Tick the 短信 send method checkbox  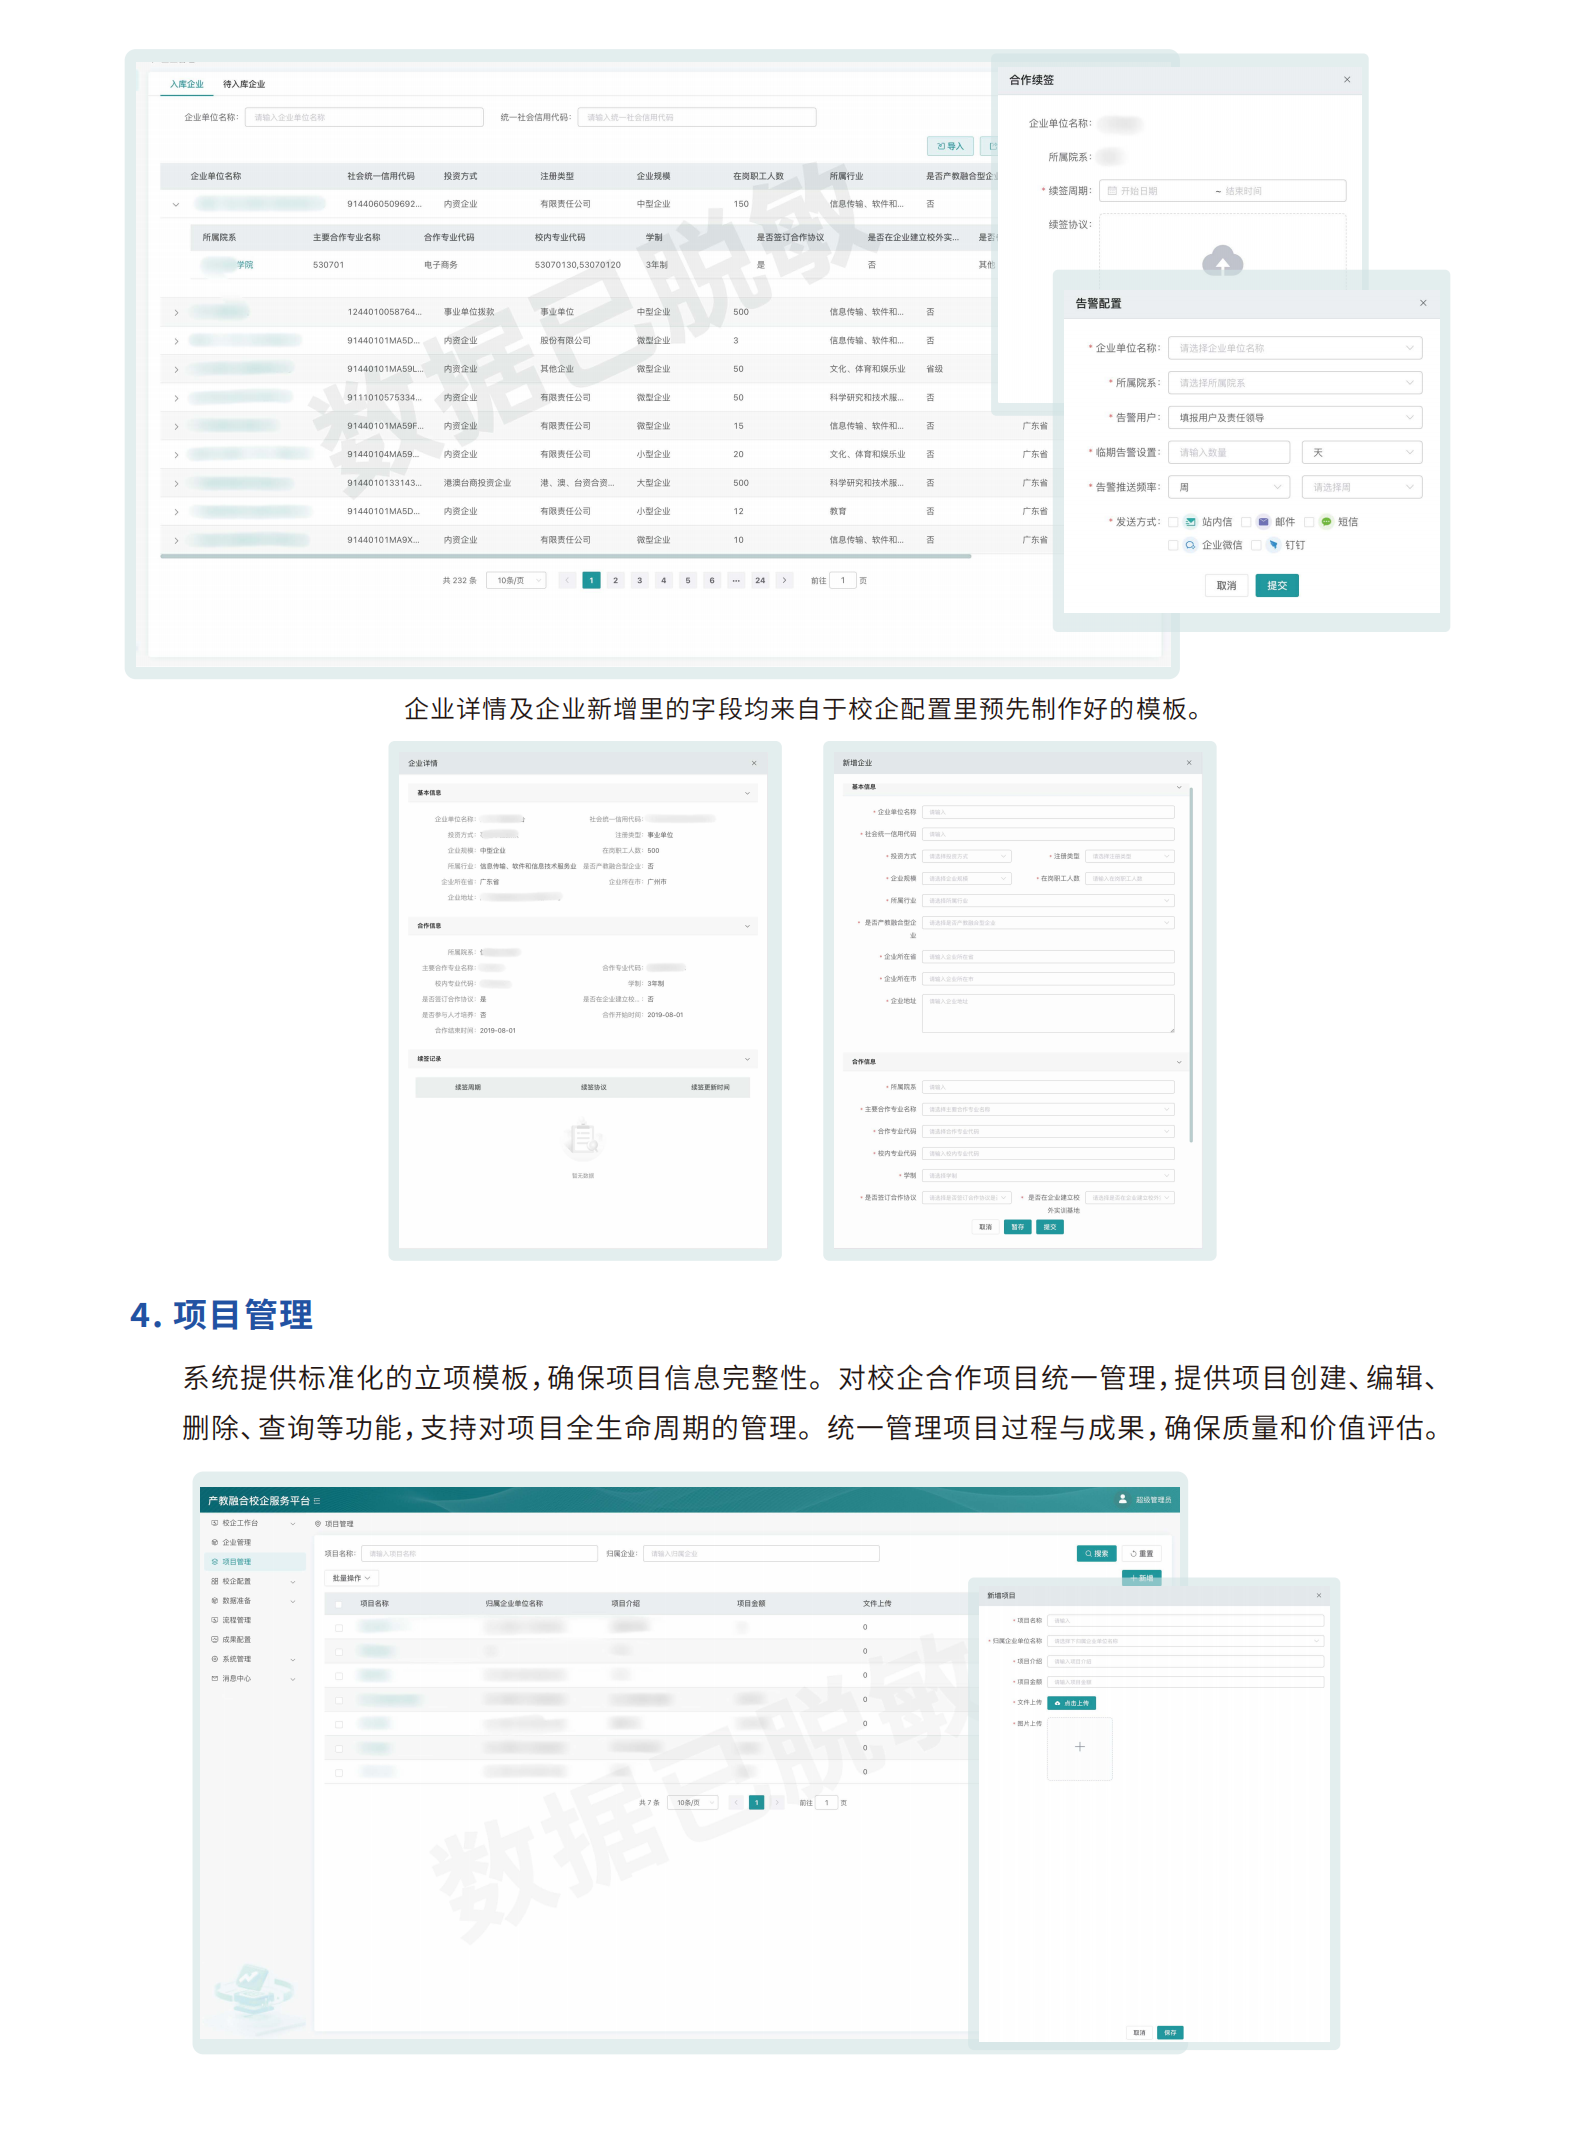[1309, 522]
